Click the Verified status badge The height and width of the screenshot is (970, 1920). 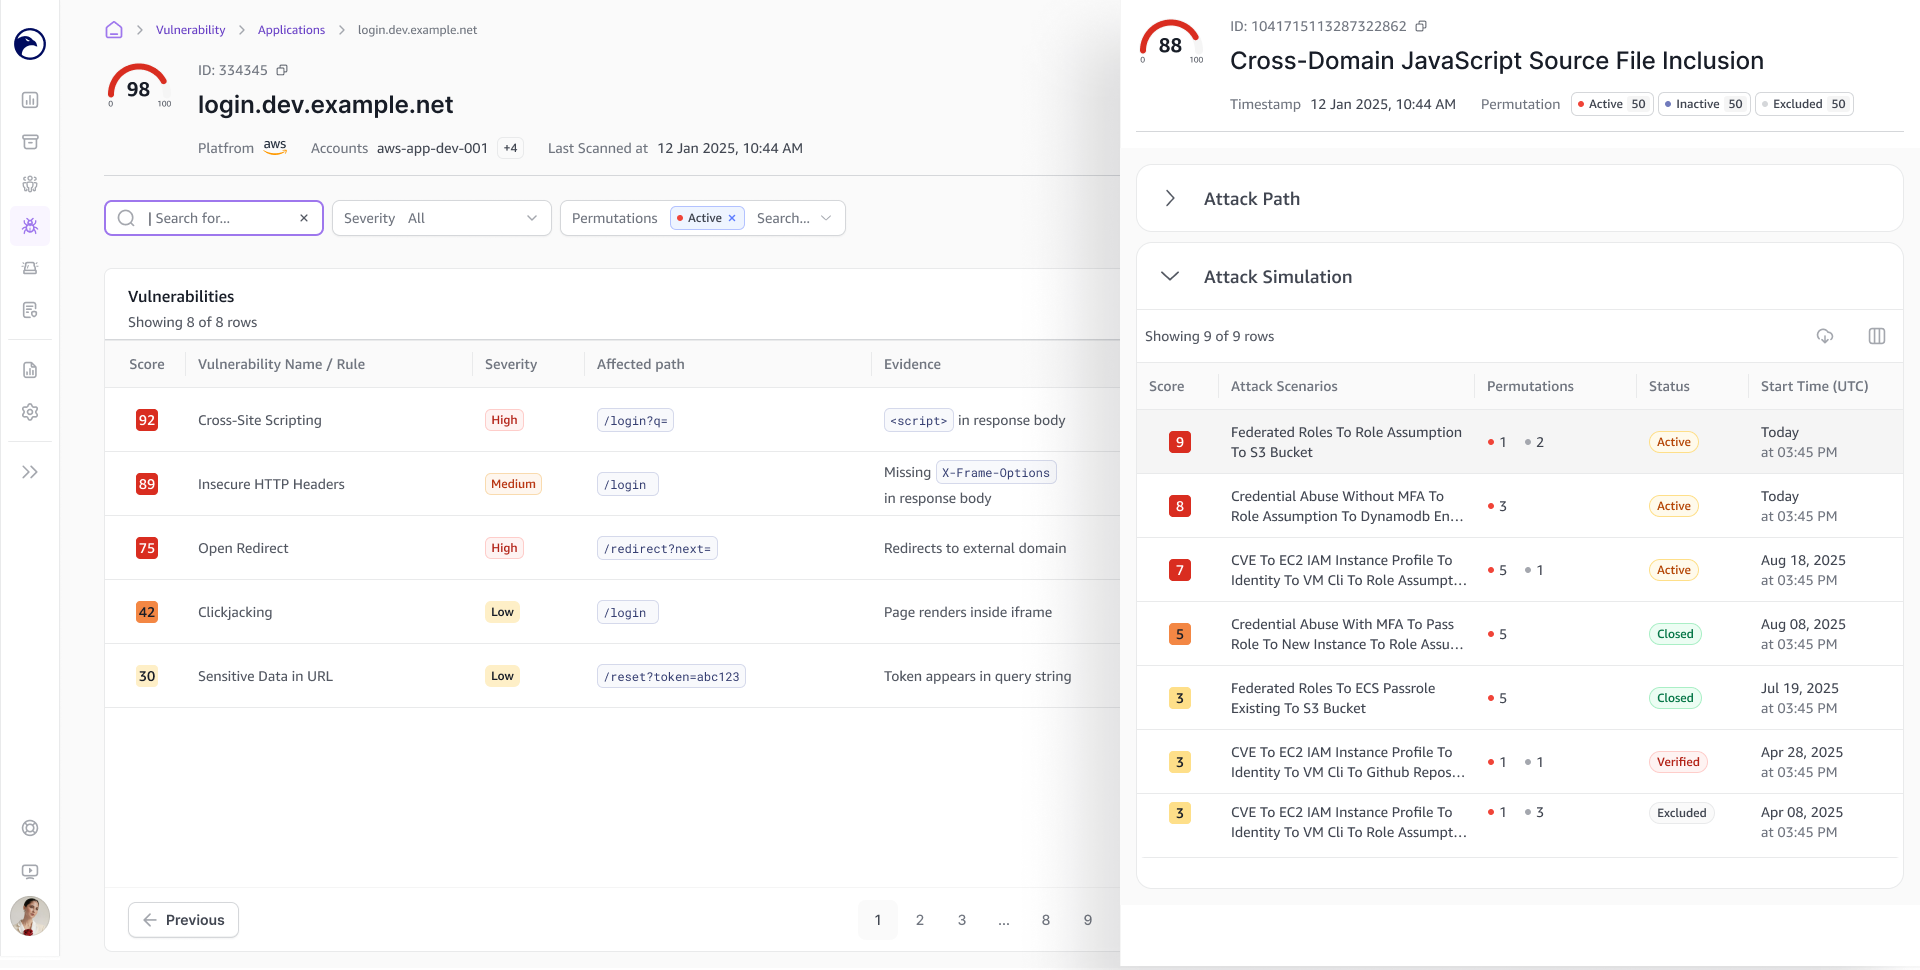tap(1677, 762)
